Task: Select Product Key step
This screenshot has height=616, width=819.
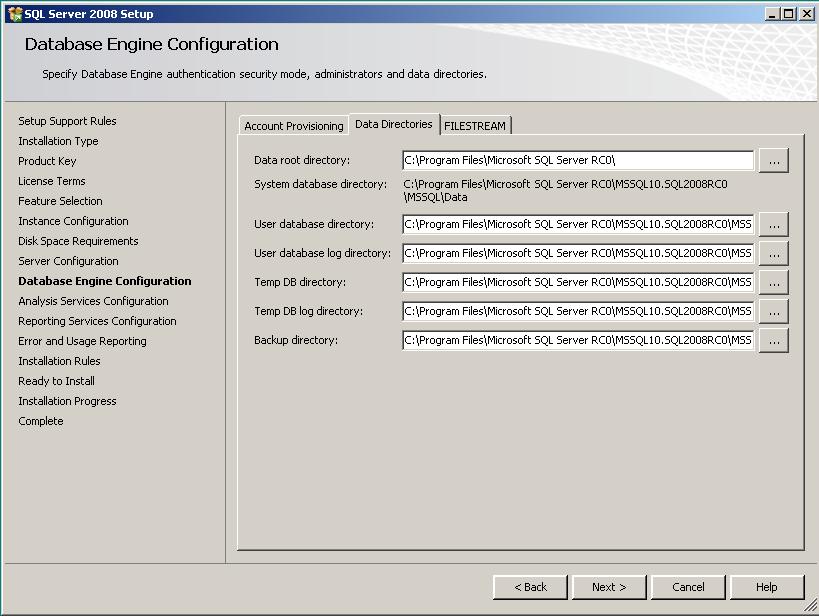Action: tap(47, 161)
